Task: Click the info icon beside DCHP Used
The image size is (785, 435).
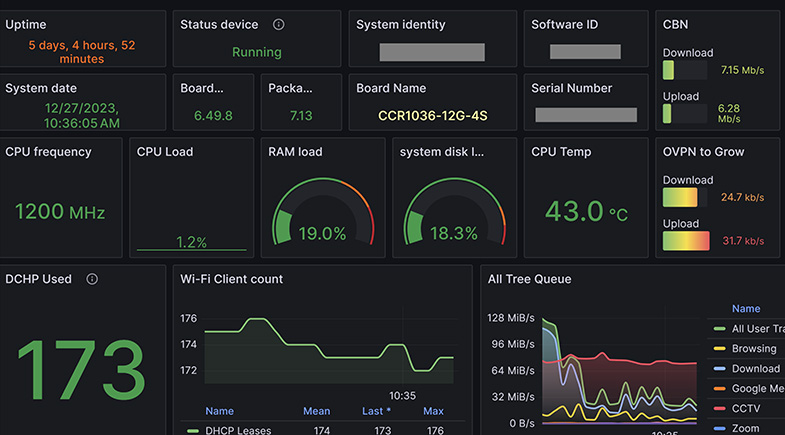Action: [x=92, y=279]
